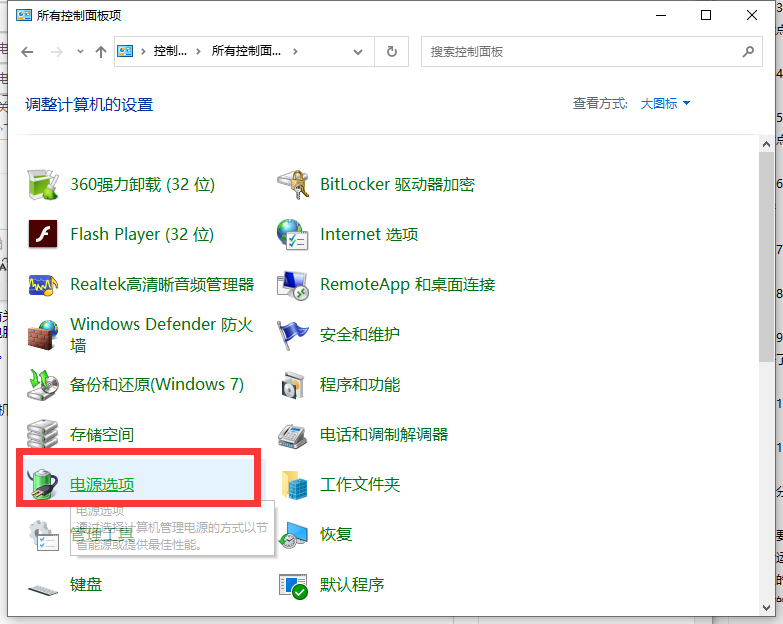Click the control panel icon in address bar

pyautogui.click(x=125, y=51)
